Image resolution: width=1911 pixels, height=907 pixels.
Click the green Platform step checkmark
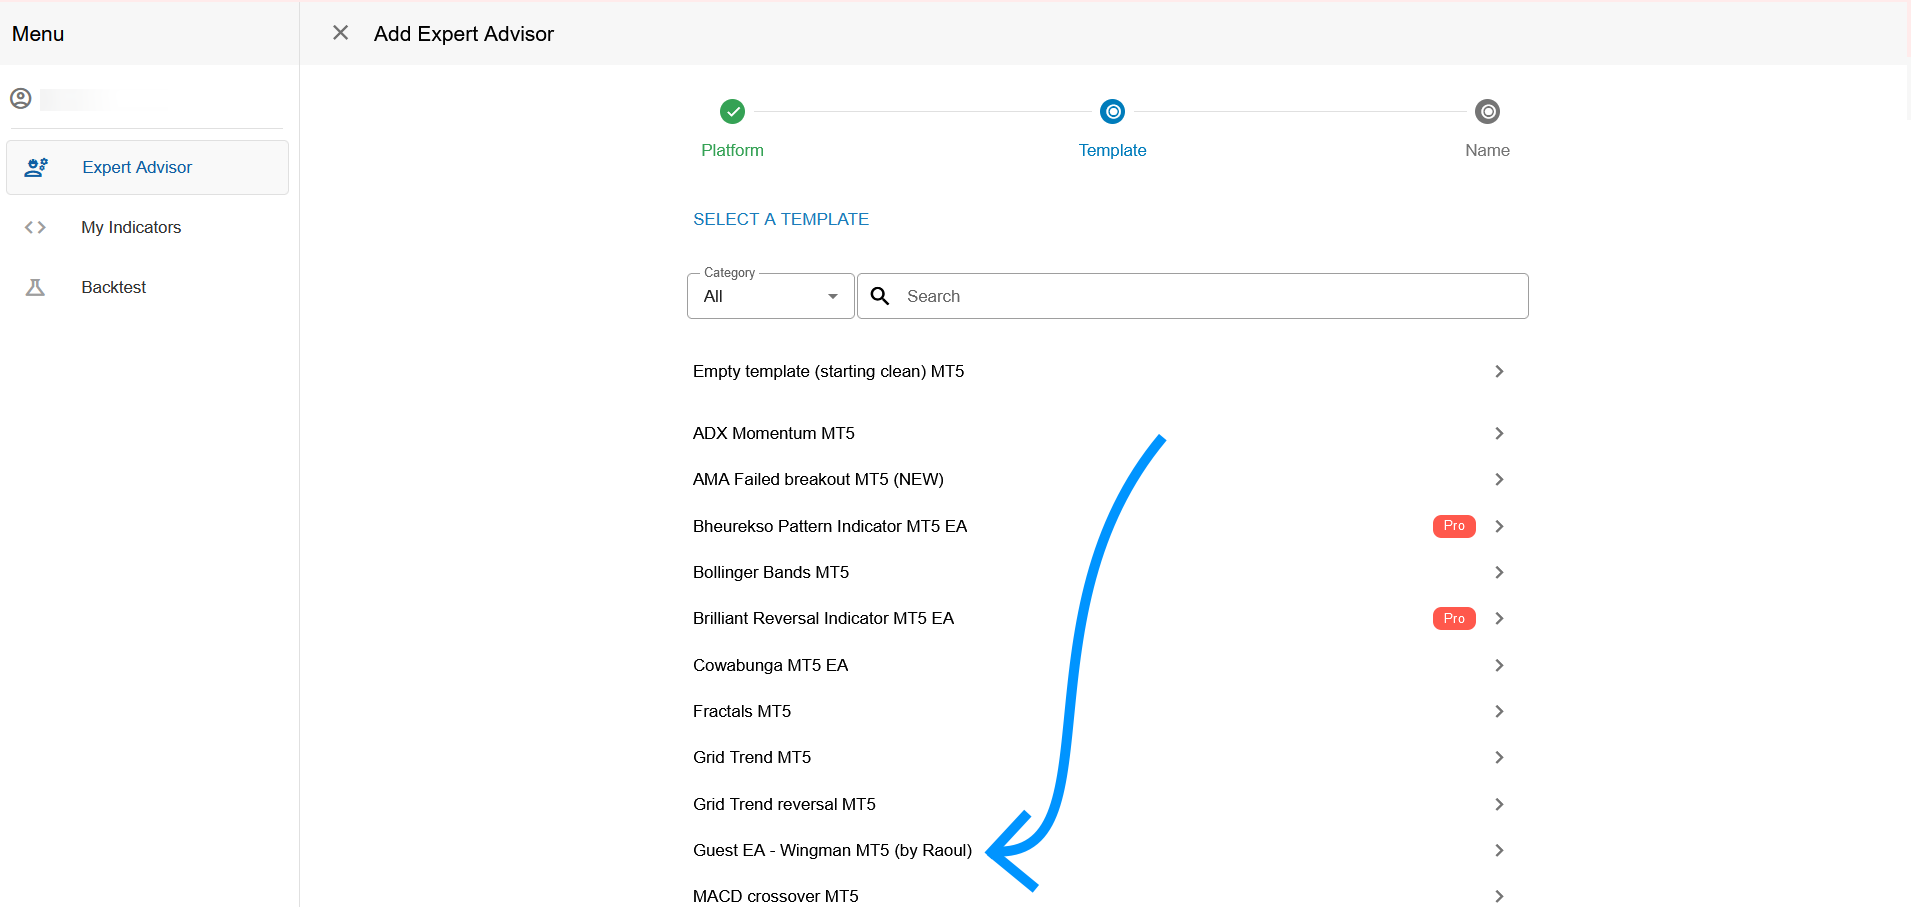click(732, 111)
